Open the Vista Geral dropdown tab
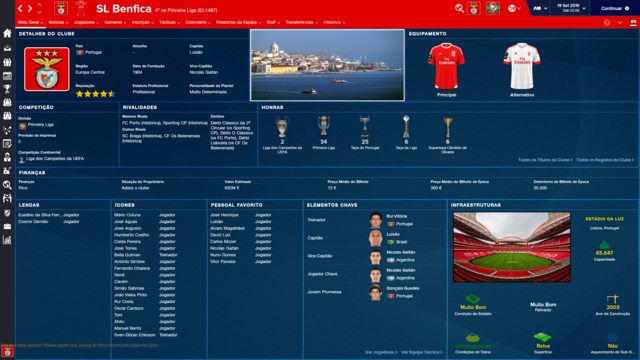Image resolution: width=640 pixels, height=360 pixels. pos(30,22)
